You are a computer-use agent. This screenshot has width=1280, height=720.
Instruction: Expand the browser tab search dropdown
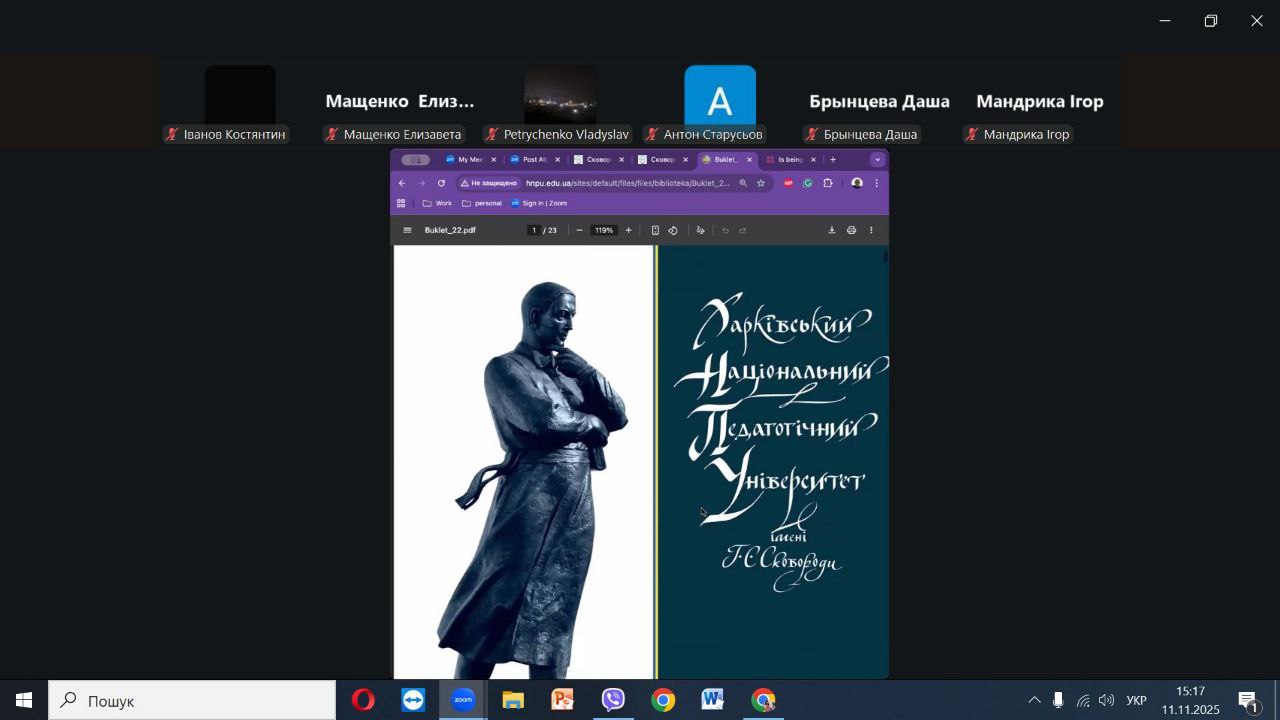(x=877, y=159)
